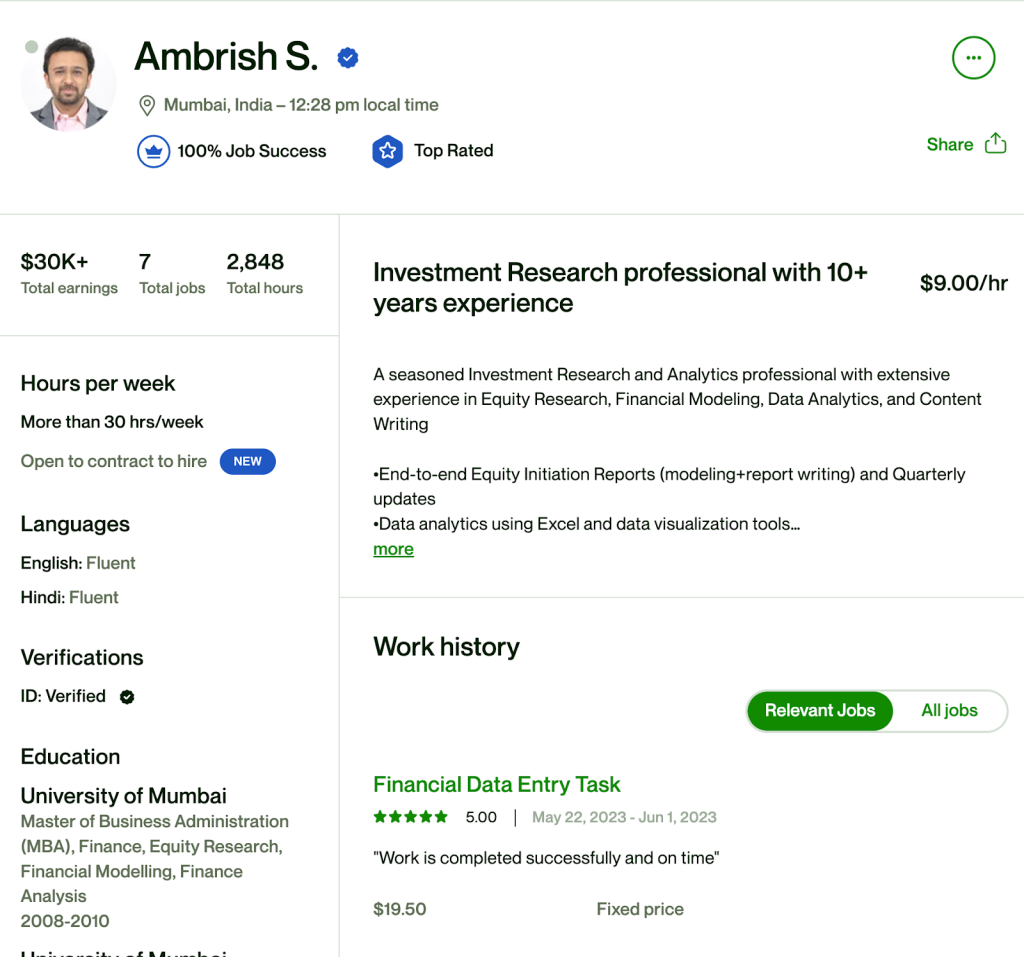This screenshot has height=957, width=1024.
Task: Click the share upload icon
Action: coord(996,144)
